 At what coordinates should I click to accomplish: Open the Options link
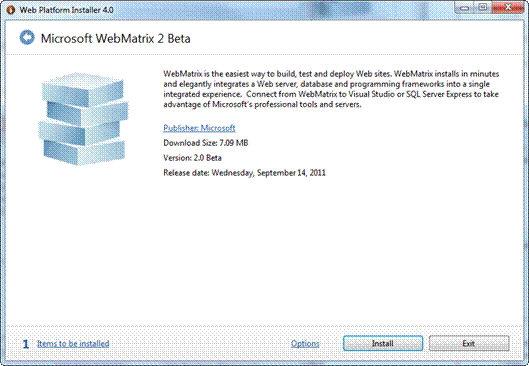(x=305, y=343)
